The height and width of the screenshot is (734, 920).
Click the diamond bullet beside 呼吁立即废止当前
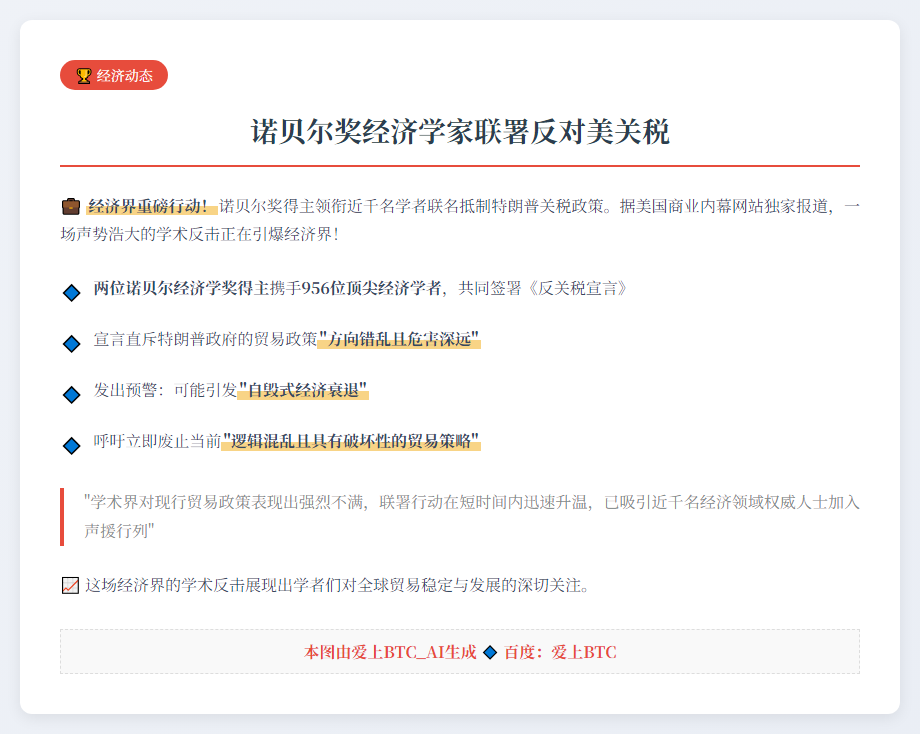[72, 445]
